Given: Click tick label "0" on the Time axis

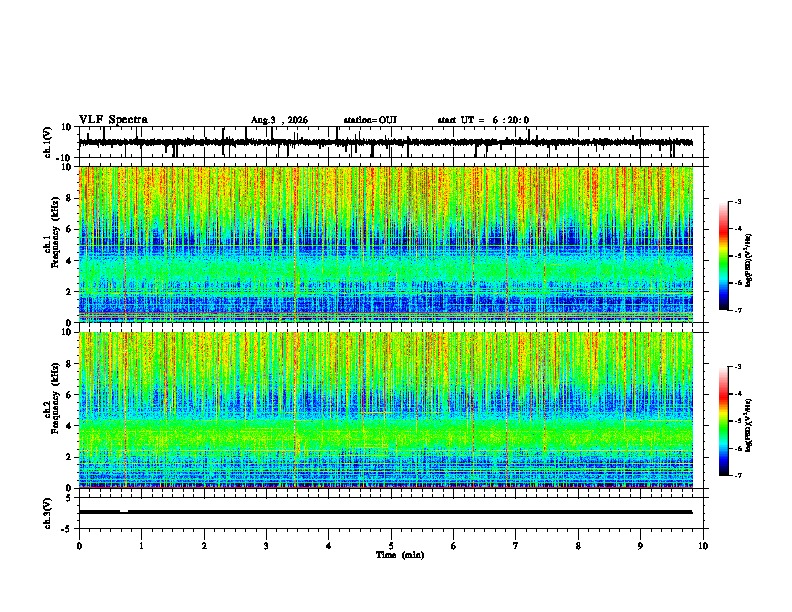Looking at the screenshot, I should (x=79, y=546).
